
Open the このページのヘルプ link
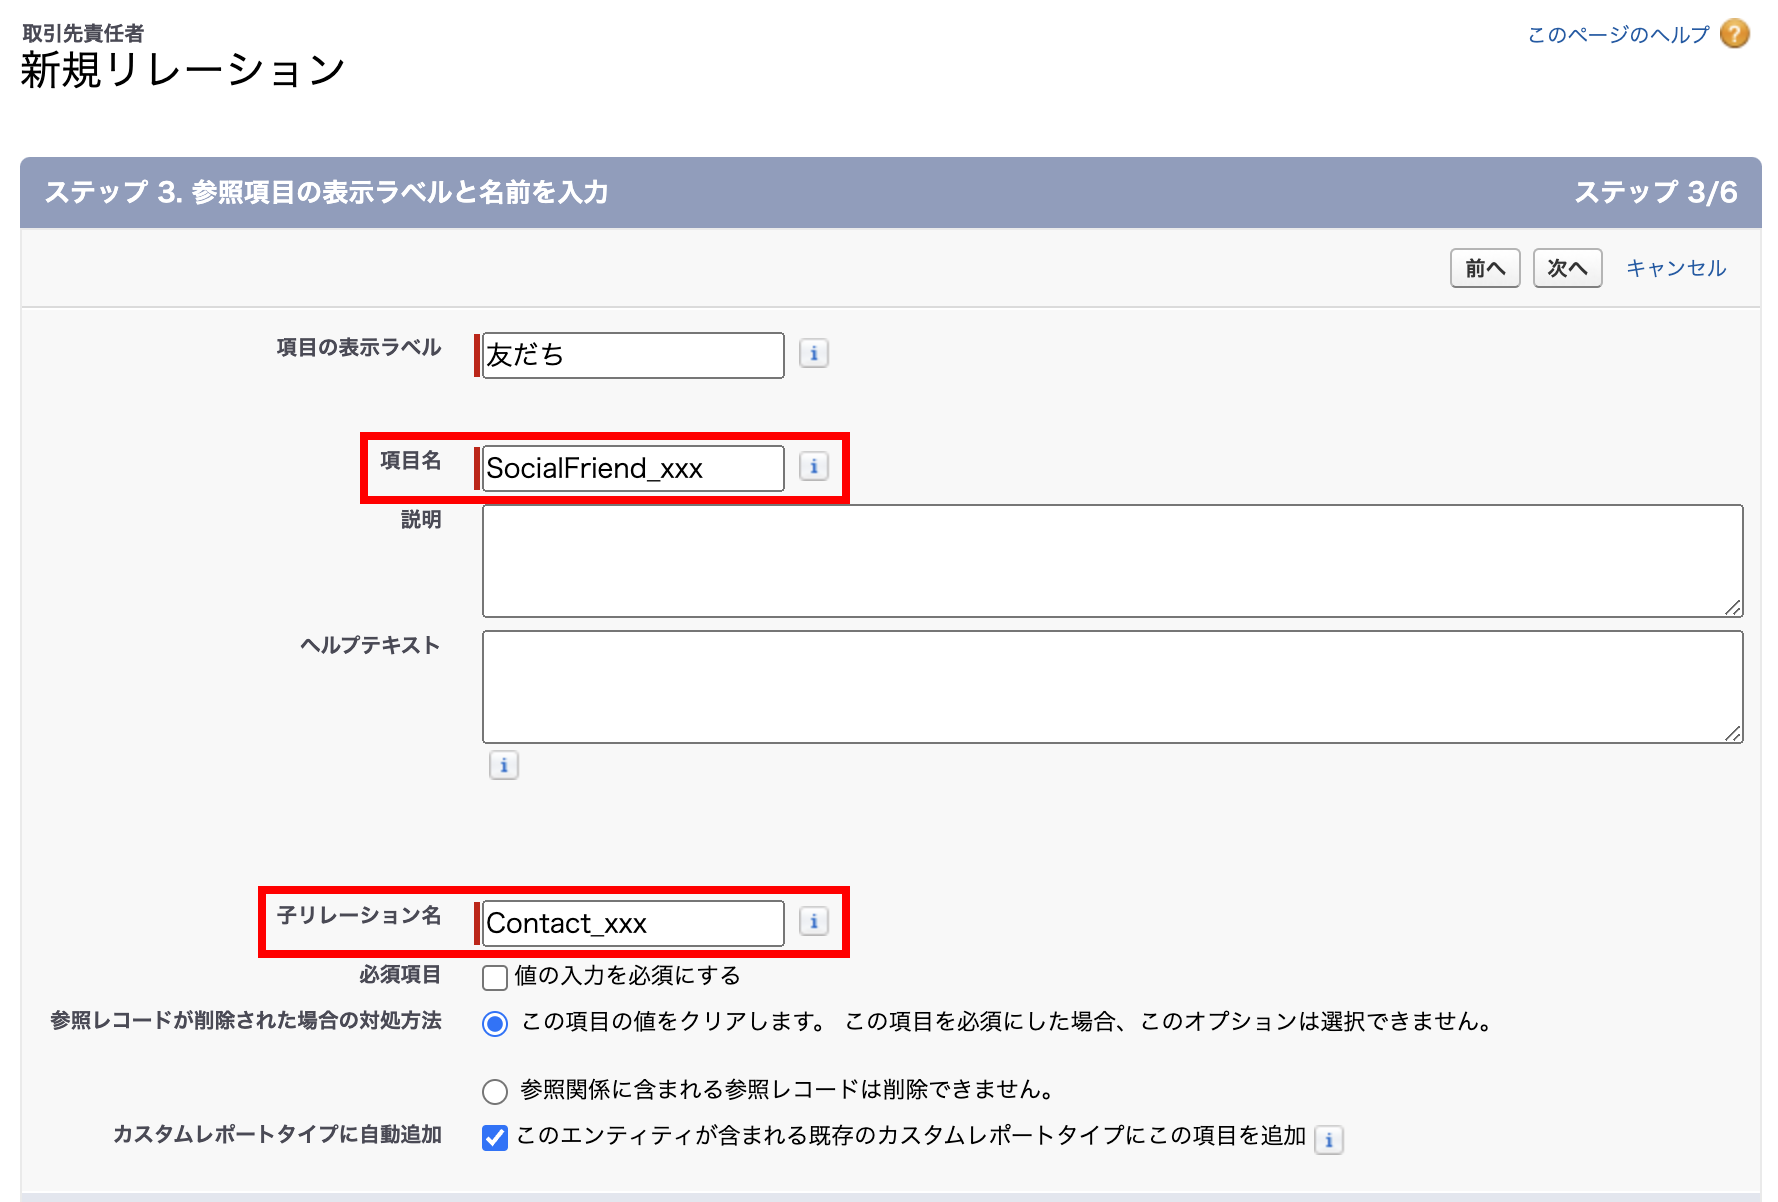(x=1618, y=35)
